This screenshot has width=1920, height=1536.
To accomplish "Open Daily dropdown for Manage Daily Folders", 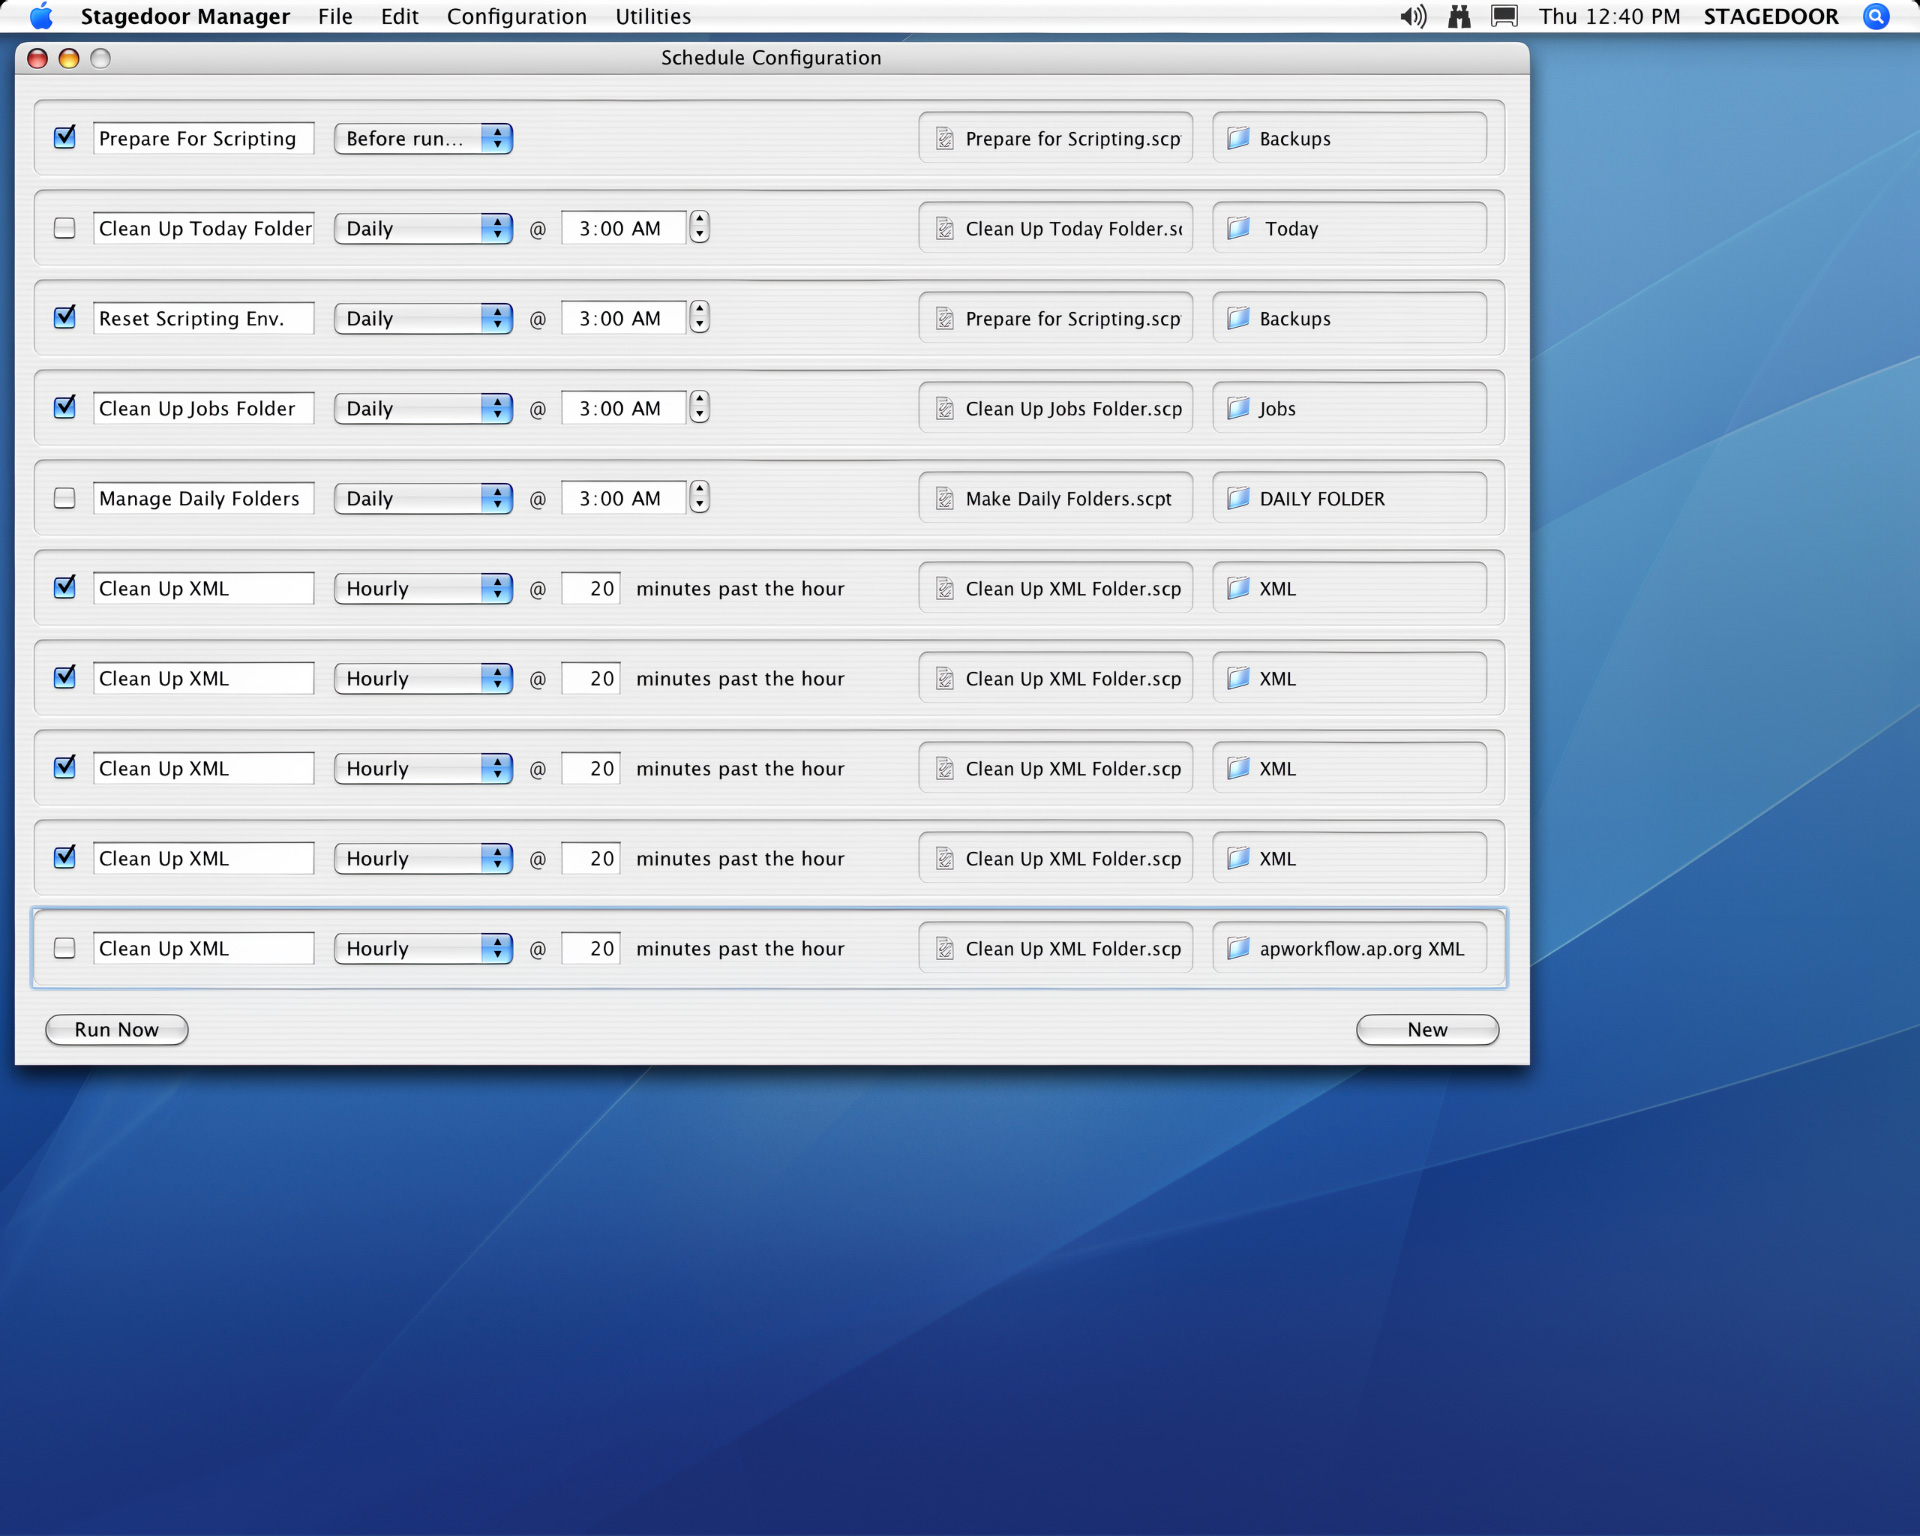I will click(x=423, y=498).
